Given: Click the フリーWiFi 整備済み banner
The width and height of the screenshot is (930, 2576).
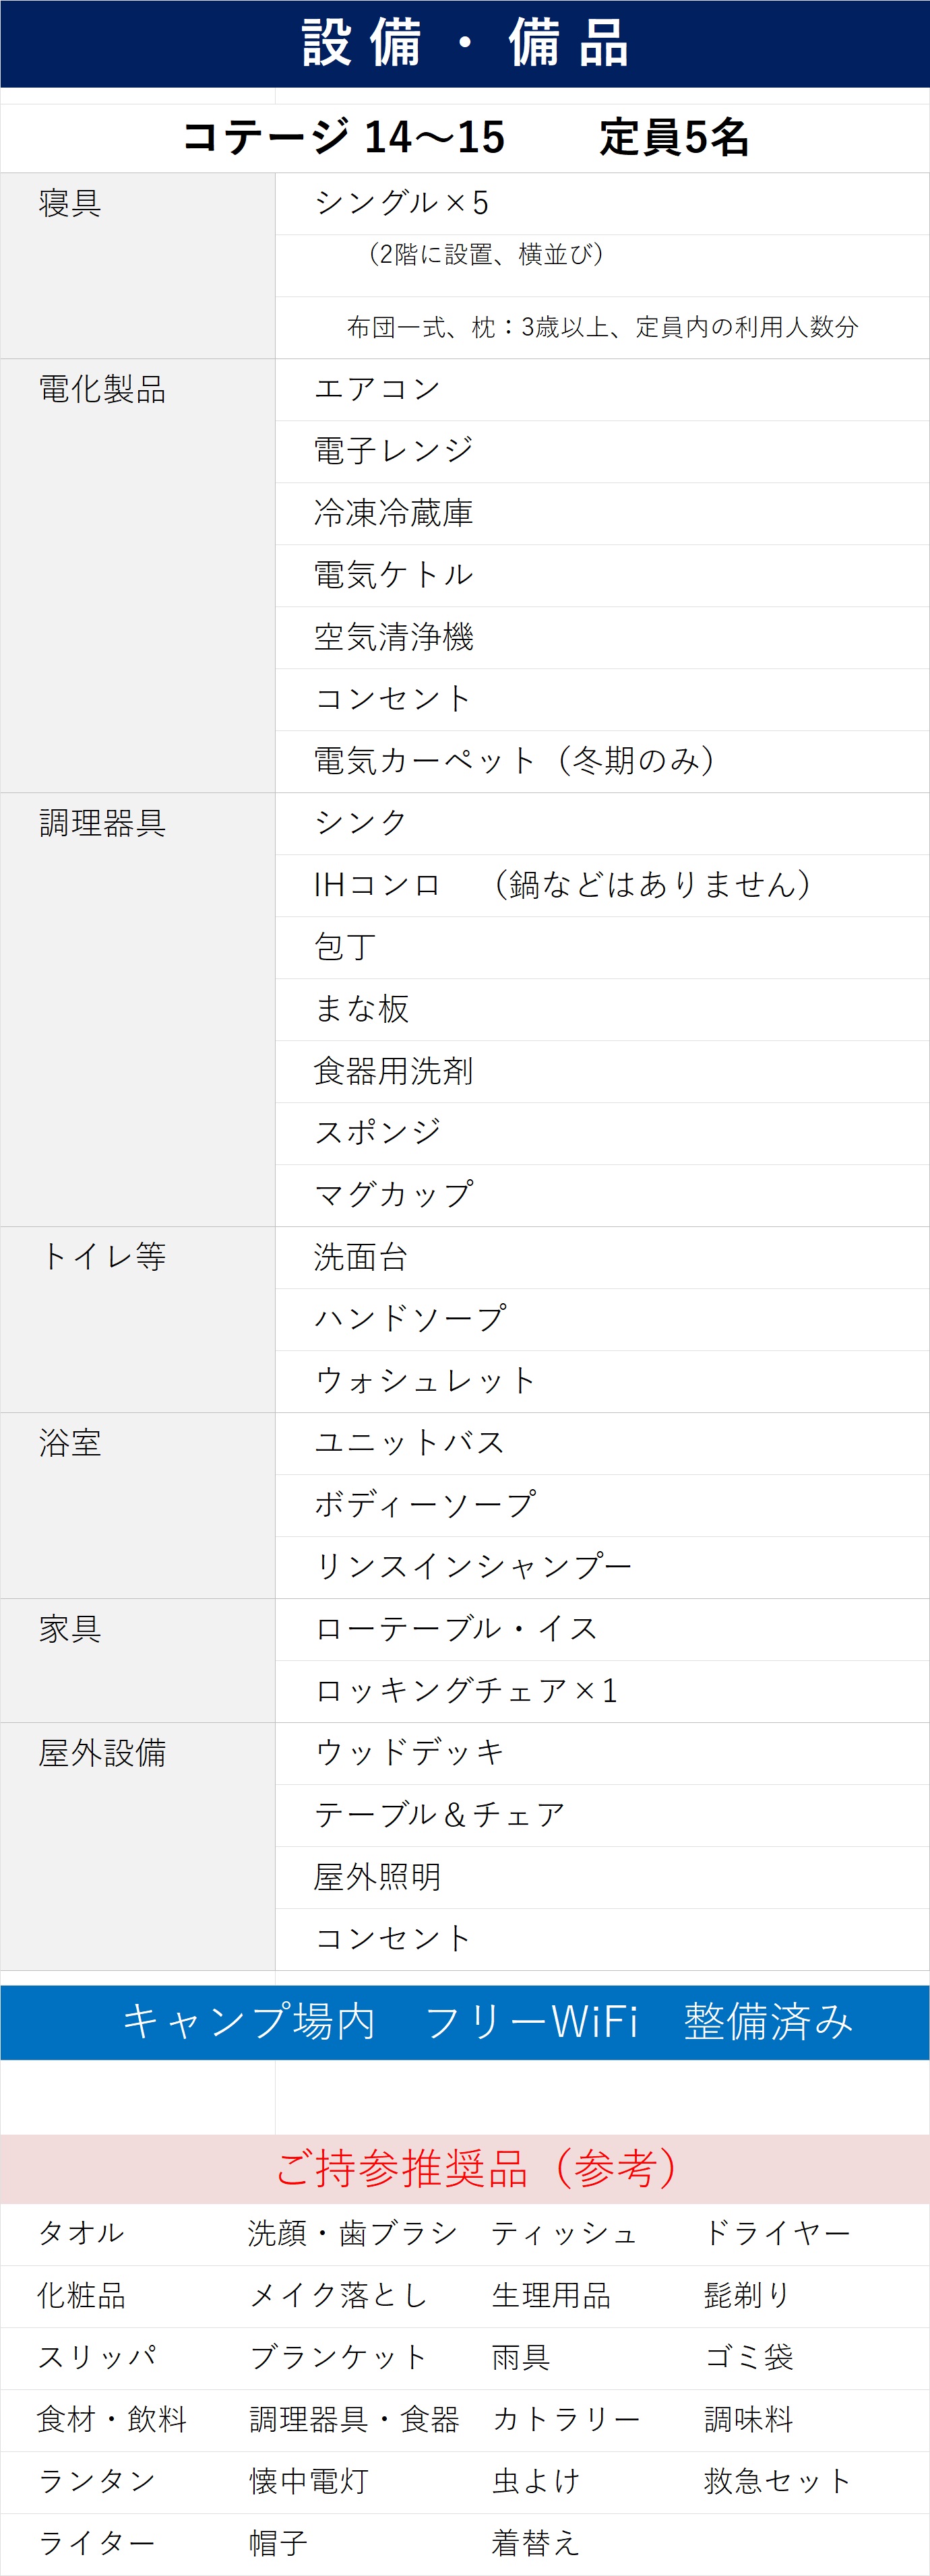Looking at the screenshot, I should pyautogui.click(x=487, y=2021).
